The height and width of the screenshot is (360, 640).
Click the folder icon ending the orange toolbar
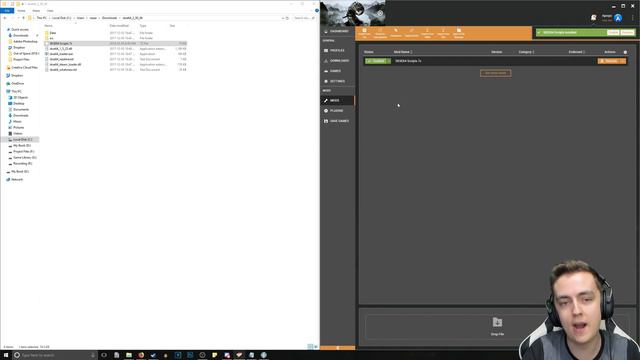459,33
